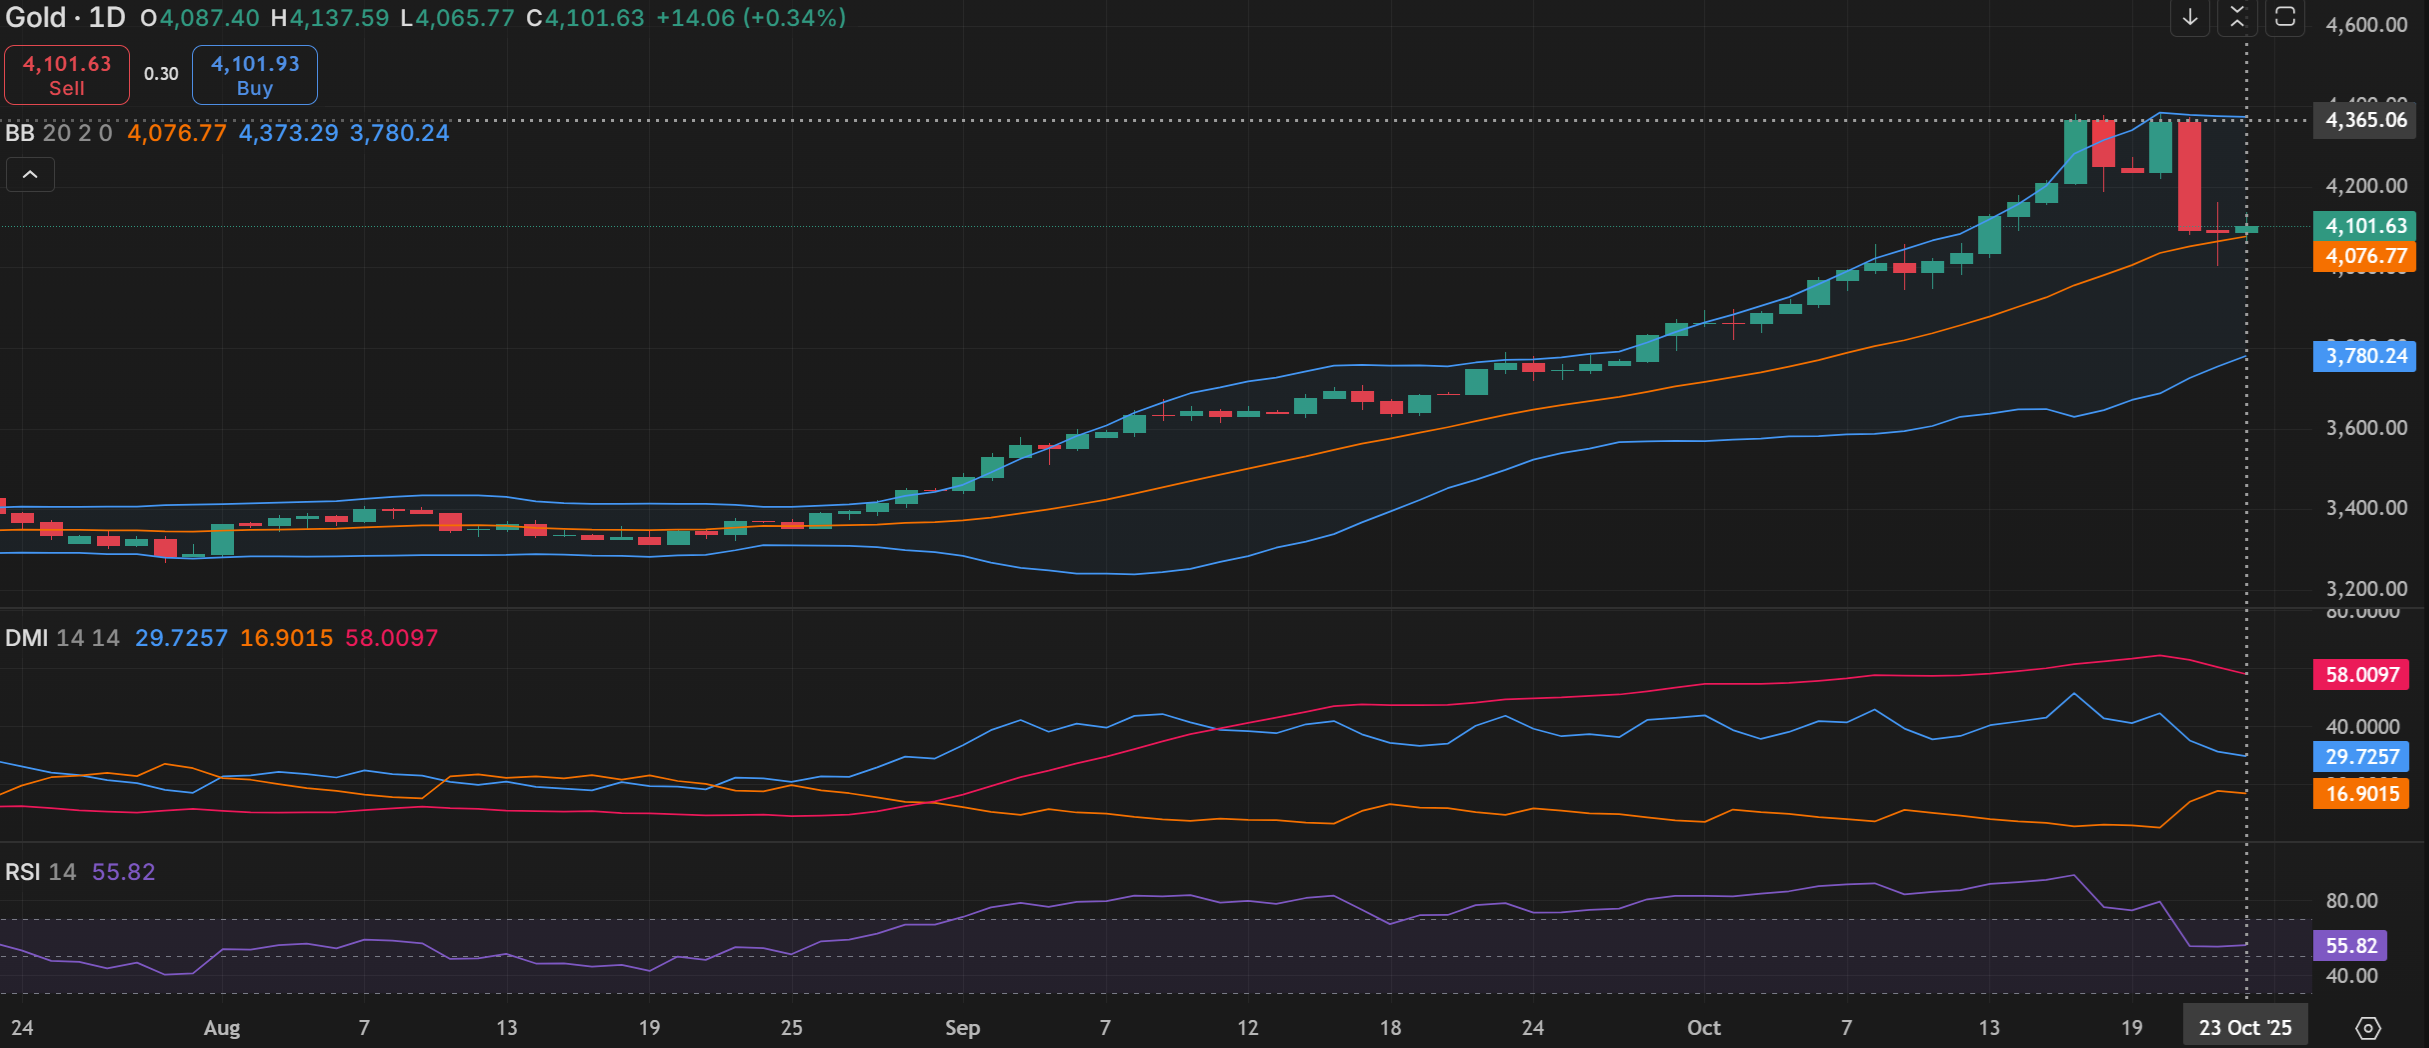Viewport: 2429px width, 1048px height.
Task: Click the 23 Oct '25 date marker
Action: pos(2245,1028)
